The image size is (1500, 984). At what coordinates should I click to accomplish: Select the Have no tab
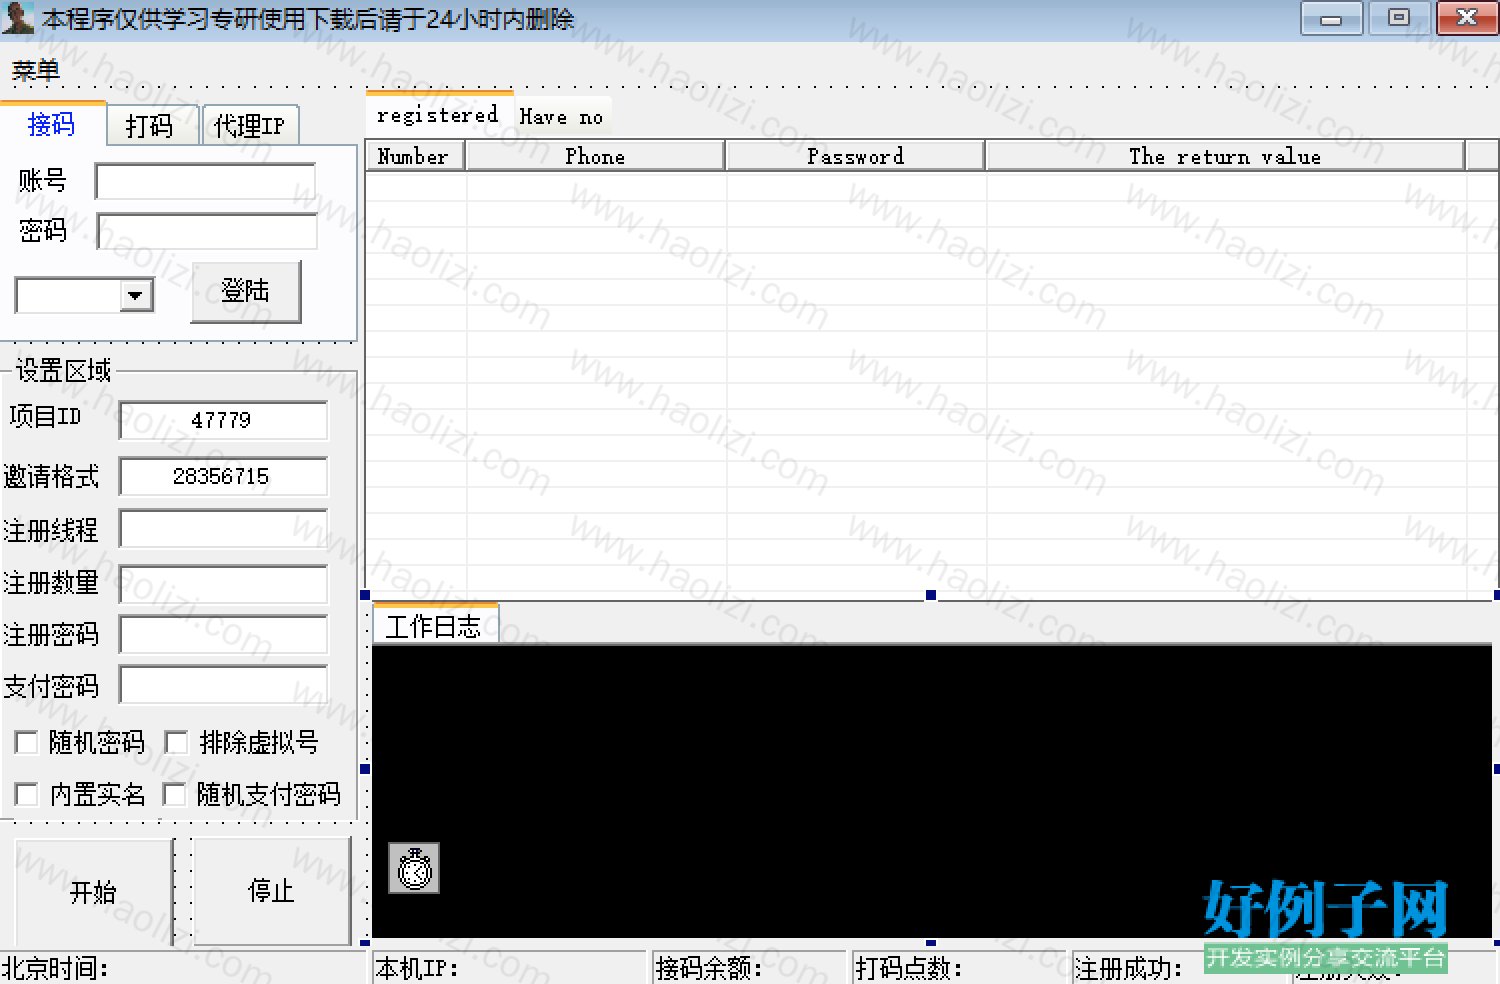click(562, 117)
